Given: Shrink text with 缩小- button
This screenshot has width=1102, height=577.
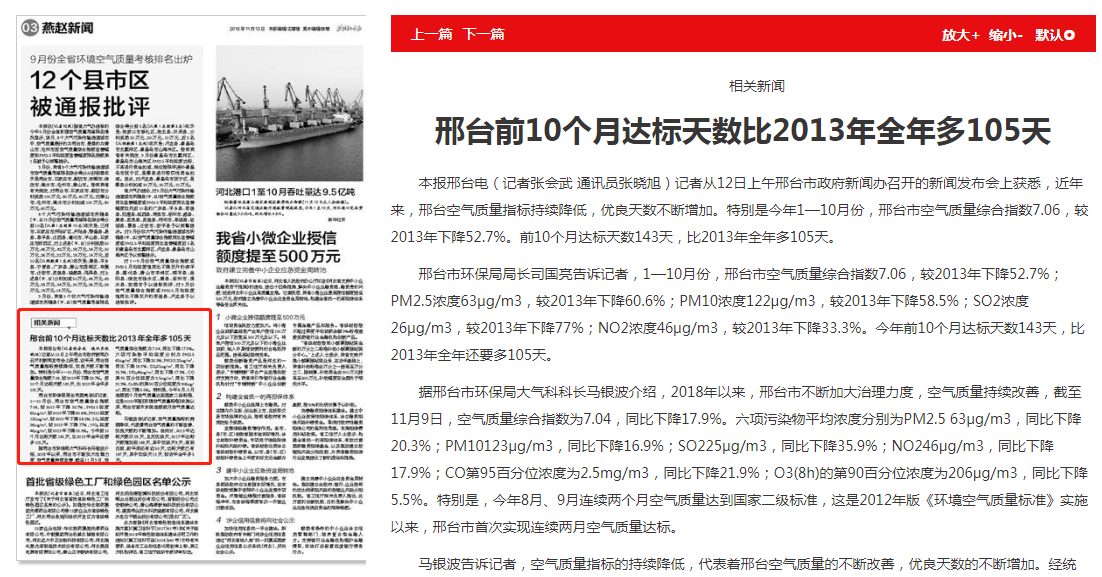Looking at the screenshot, I should tap(1005, 35).
